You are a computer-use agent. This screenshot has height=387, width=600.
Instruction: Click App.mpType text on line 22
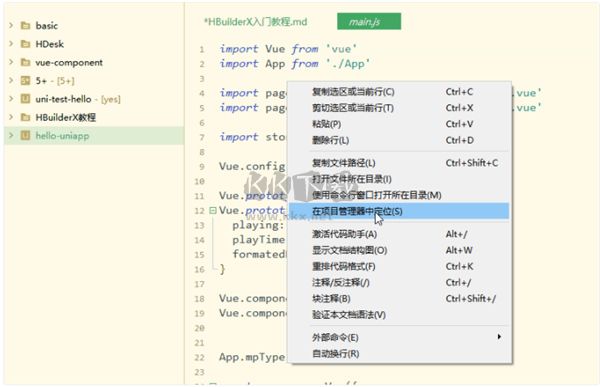point(252,358)
